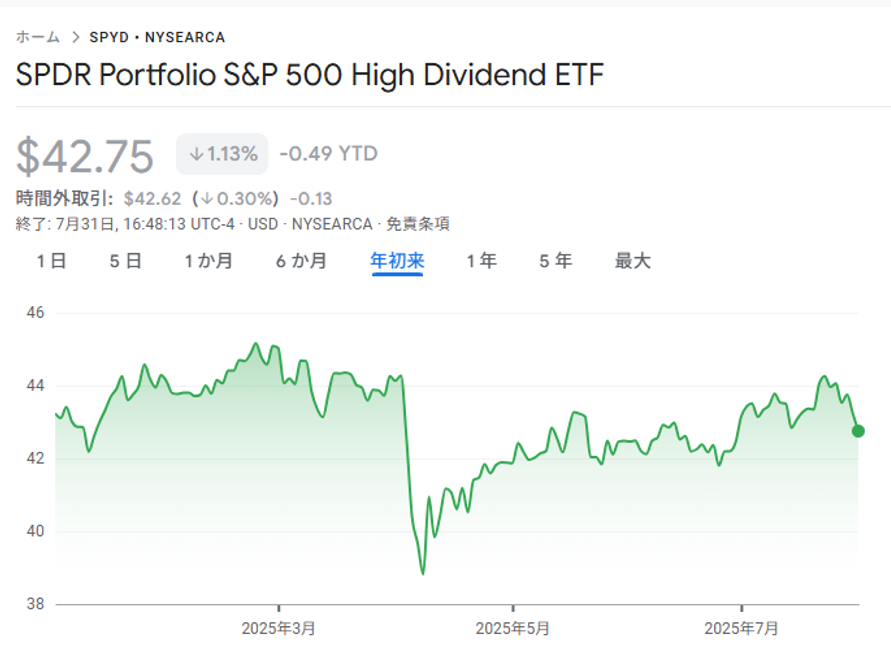
Task: Click the SPDR Portfolio S&P 500 High Dividend ETF title
Action: (x=310, y=76)
